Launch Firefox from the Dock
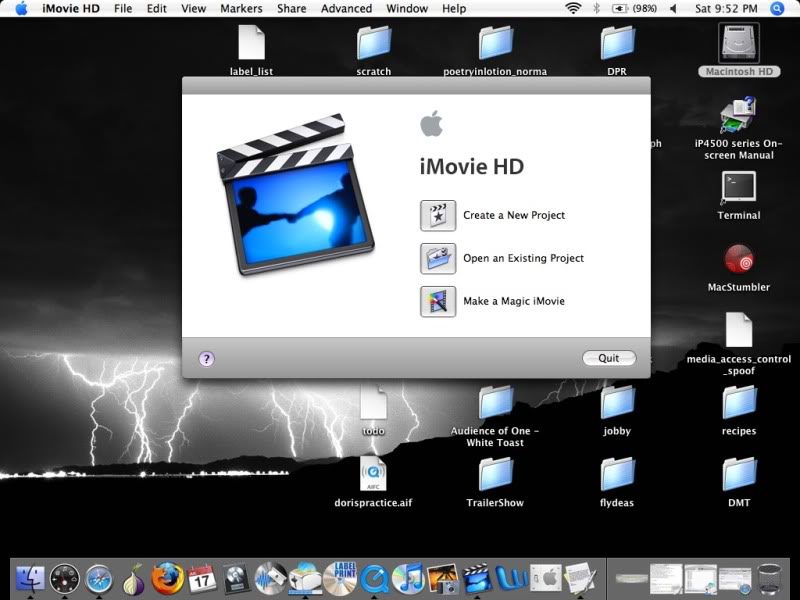800x600 pixels. click(167, 579)
